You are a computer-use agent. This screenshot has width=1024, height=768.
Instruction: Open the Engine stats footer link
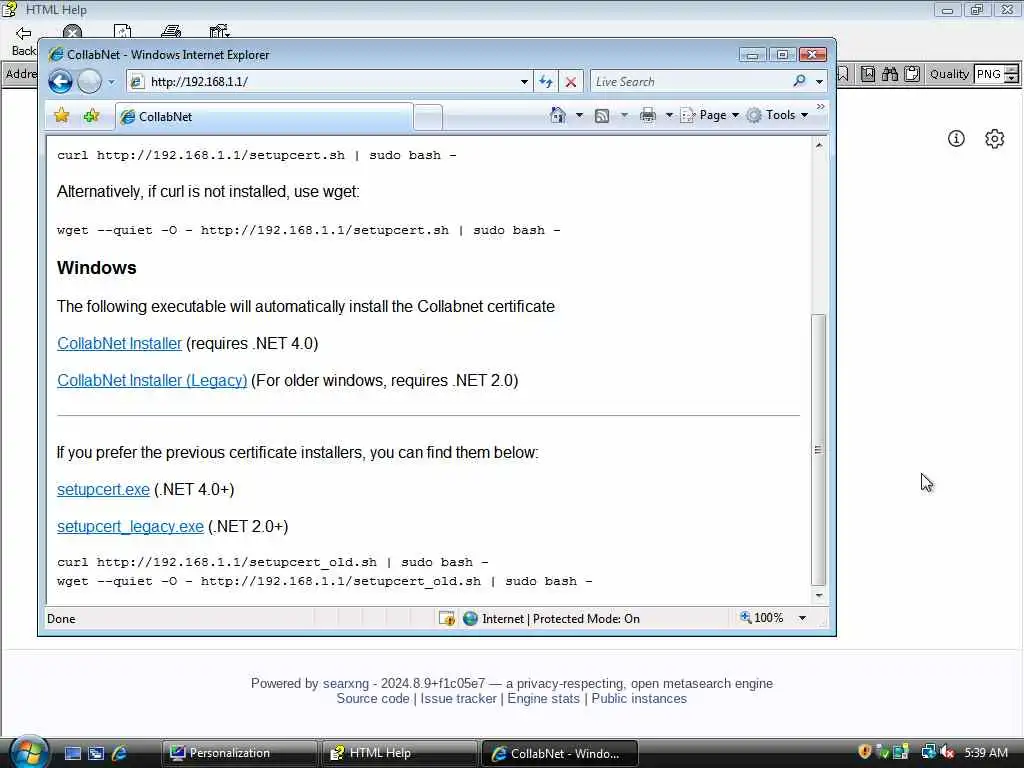tap(543, 698)
